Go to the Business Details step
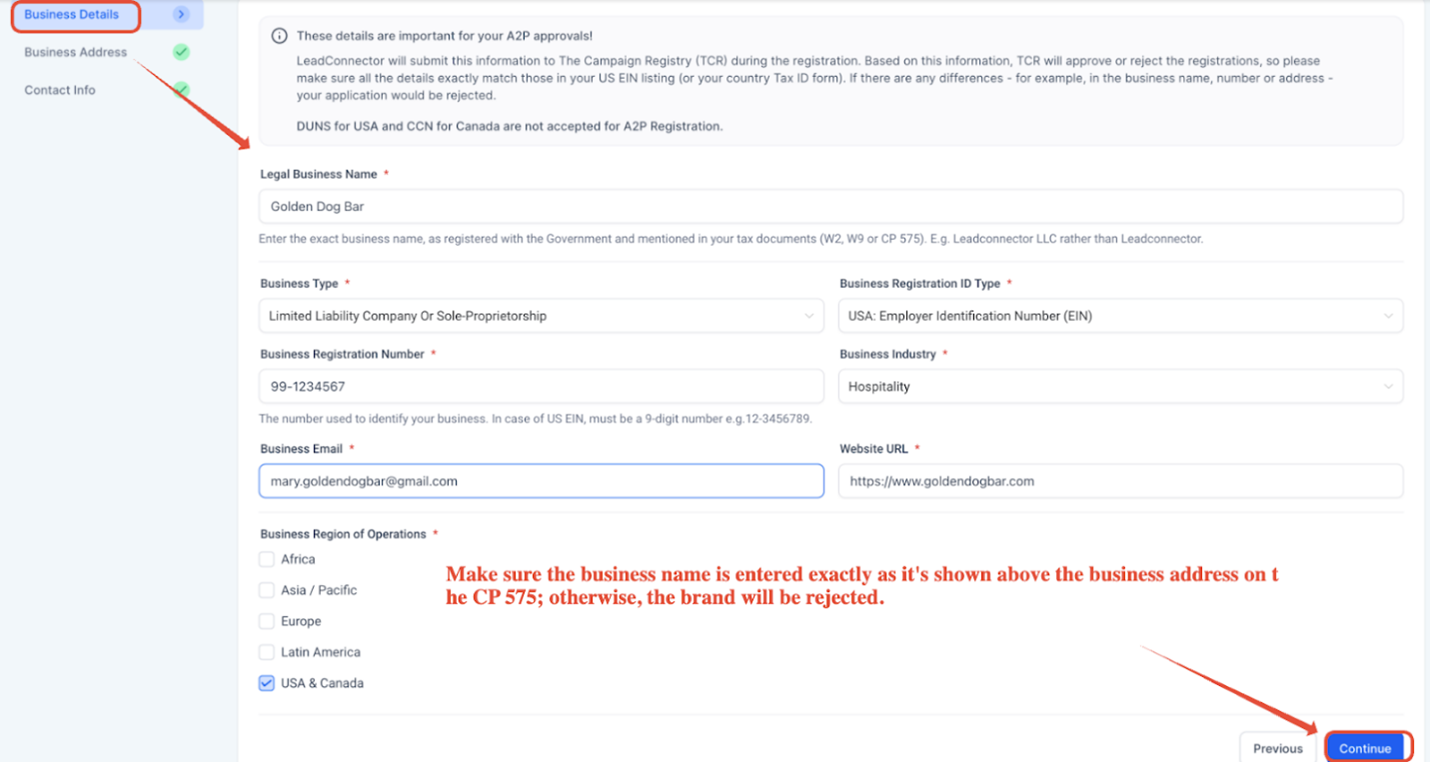This screenshot has width=1430, height=762. coord(71,14)
